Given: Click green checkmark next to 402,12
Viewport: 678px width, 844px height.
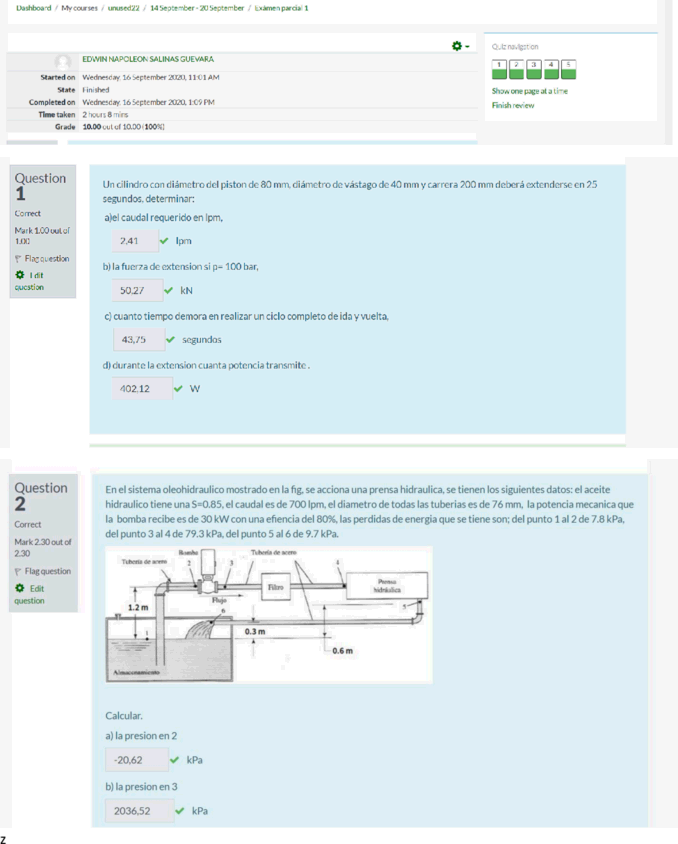Looking at the screenshot, I should click(x=178, y=389).
